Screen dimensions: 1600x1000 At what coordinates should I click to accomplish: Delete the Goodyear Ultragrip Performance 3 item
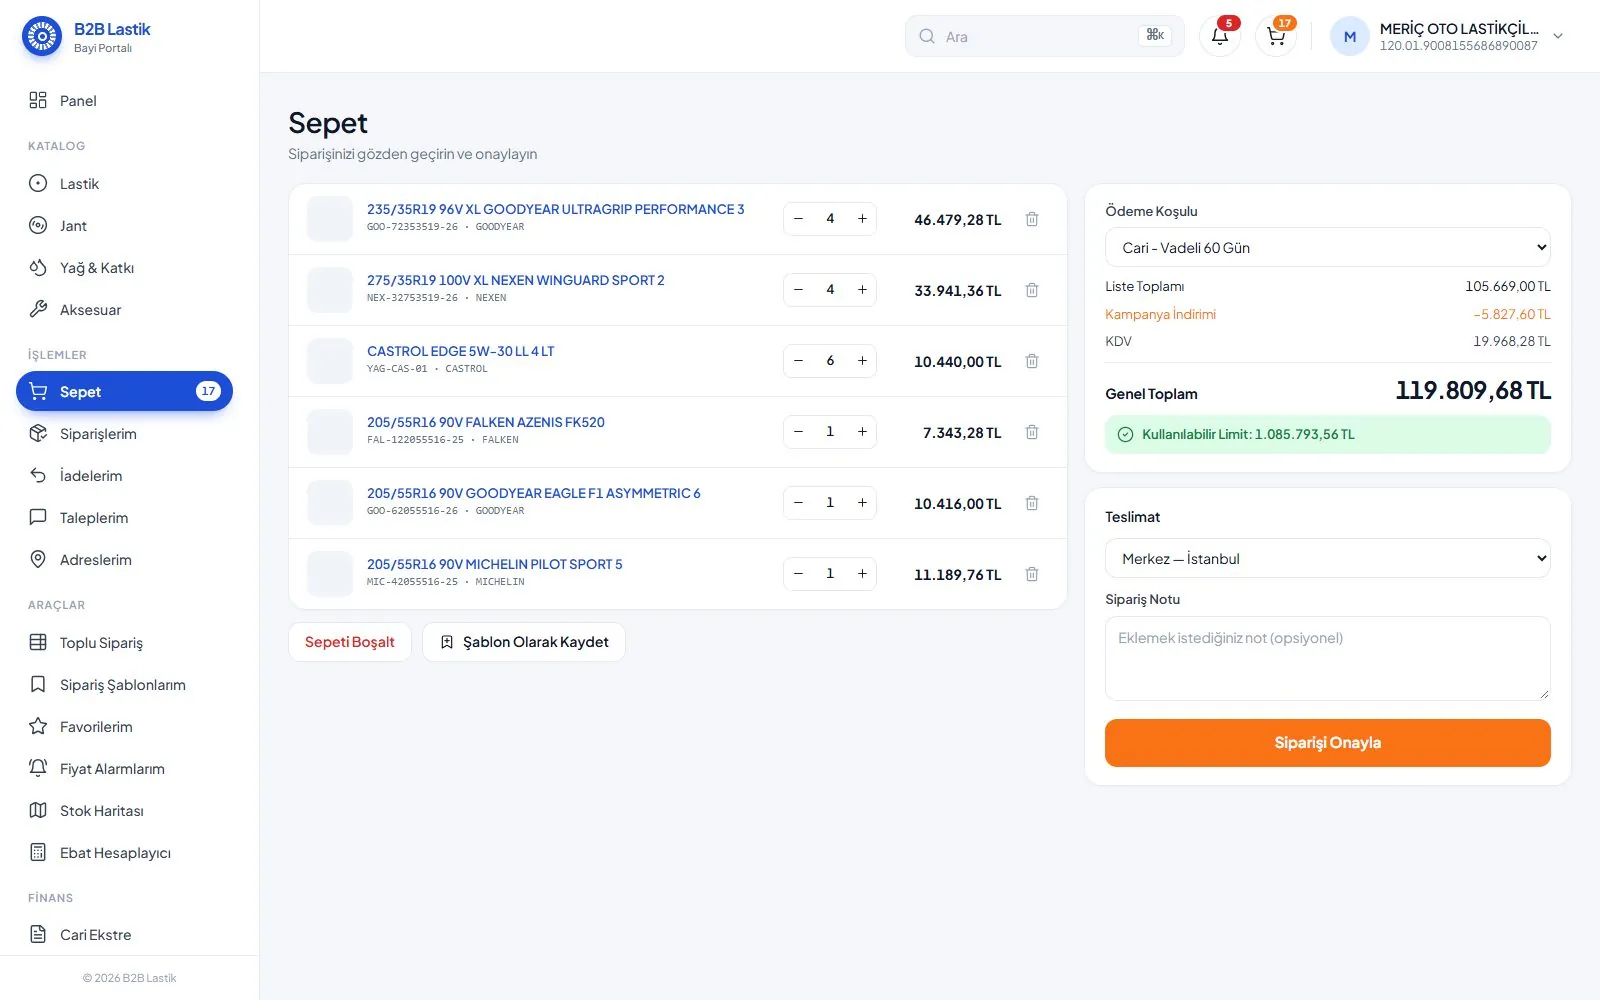tap(1032, 219)
